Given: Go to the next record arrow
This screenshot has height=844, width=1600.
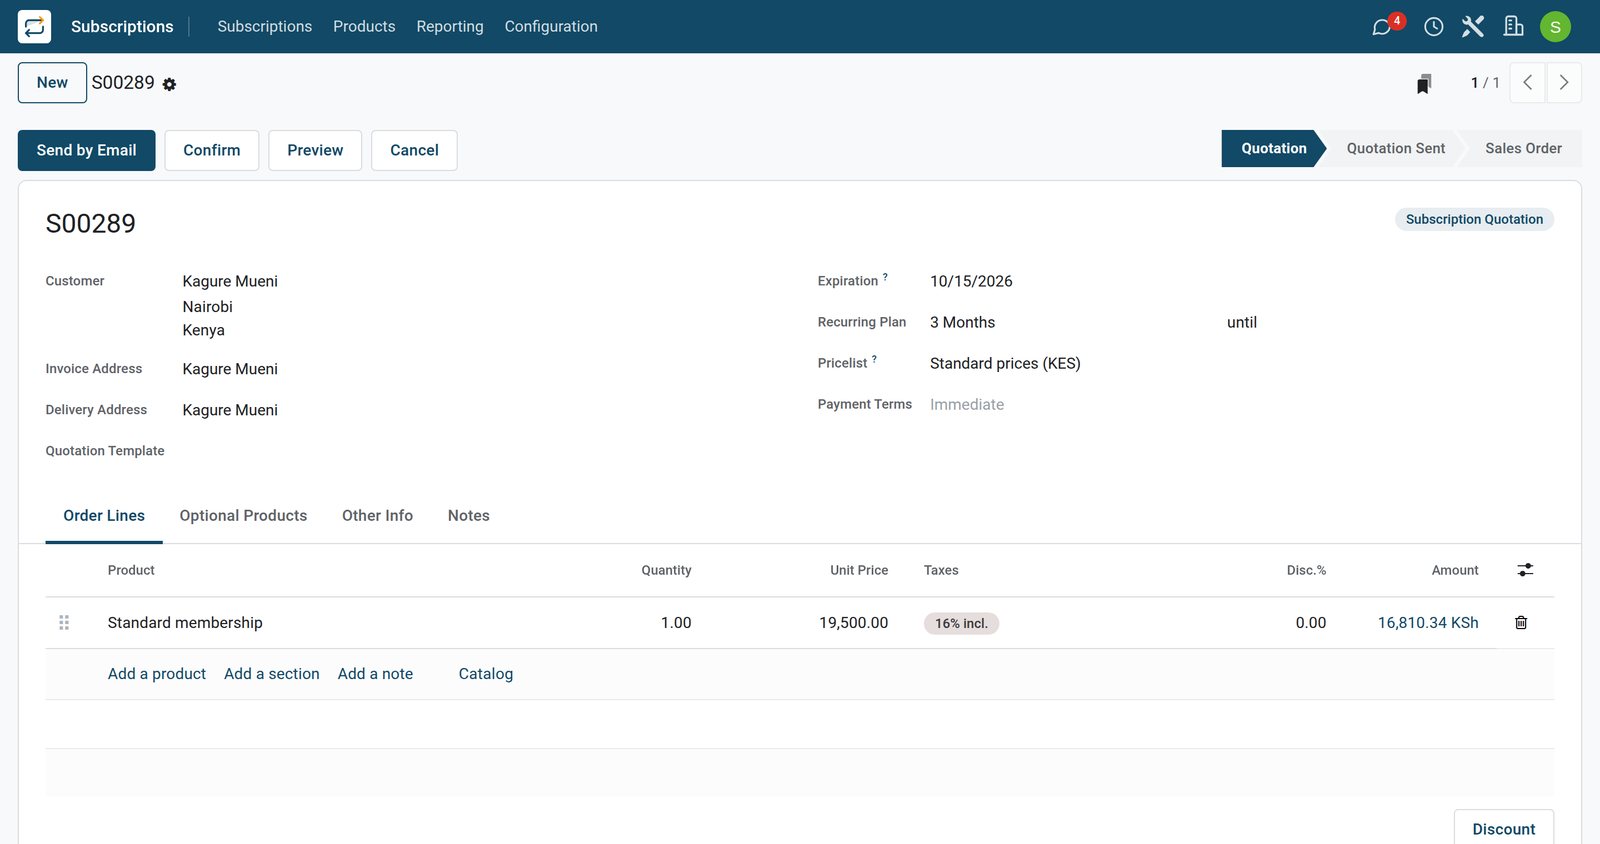Looking at the screenshot, I should pos(1564,83).
